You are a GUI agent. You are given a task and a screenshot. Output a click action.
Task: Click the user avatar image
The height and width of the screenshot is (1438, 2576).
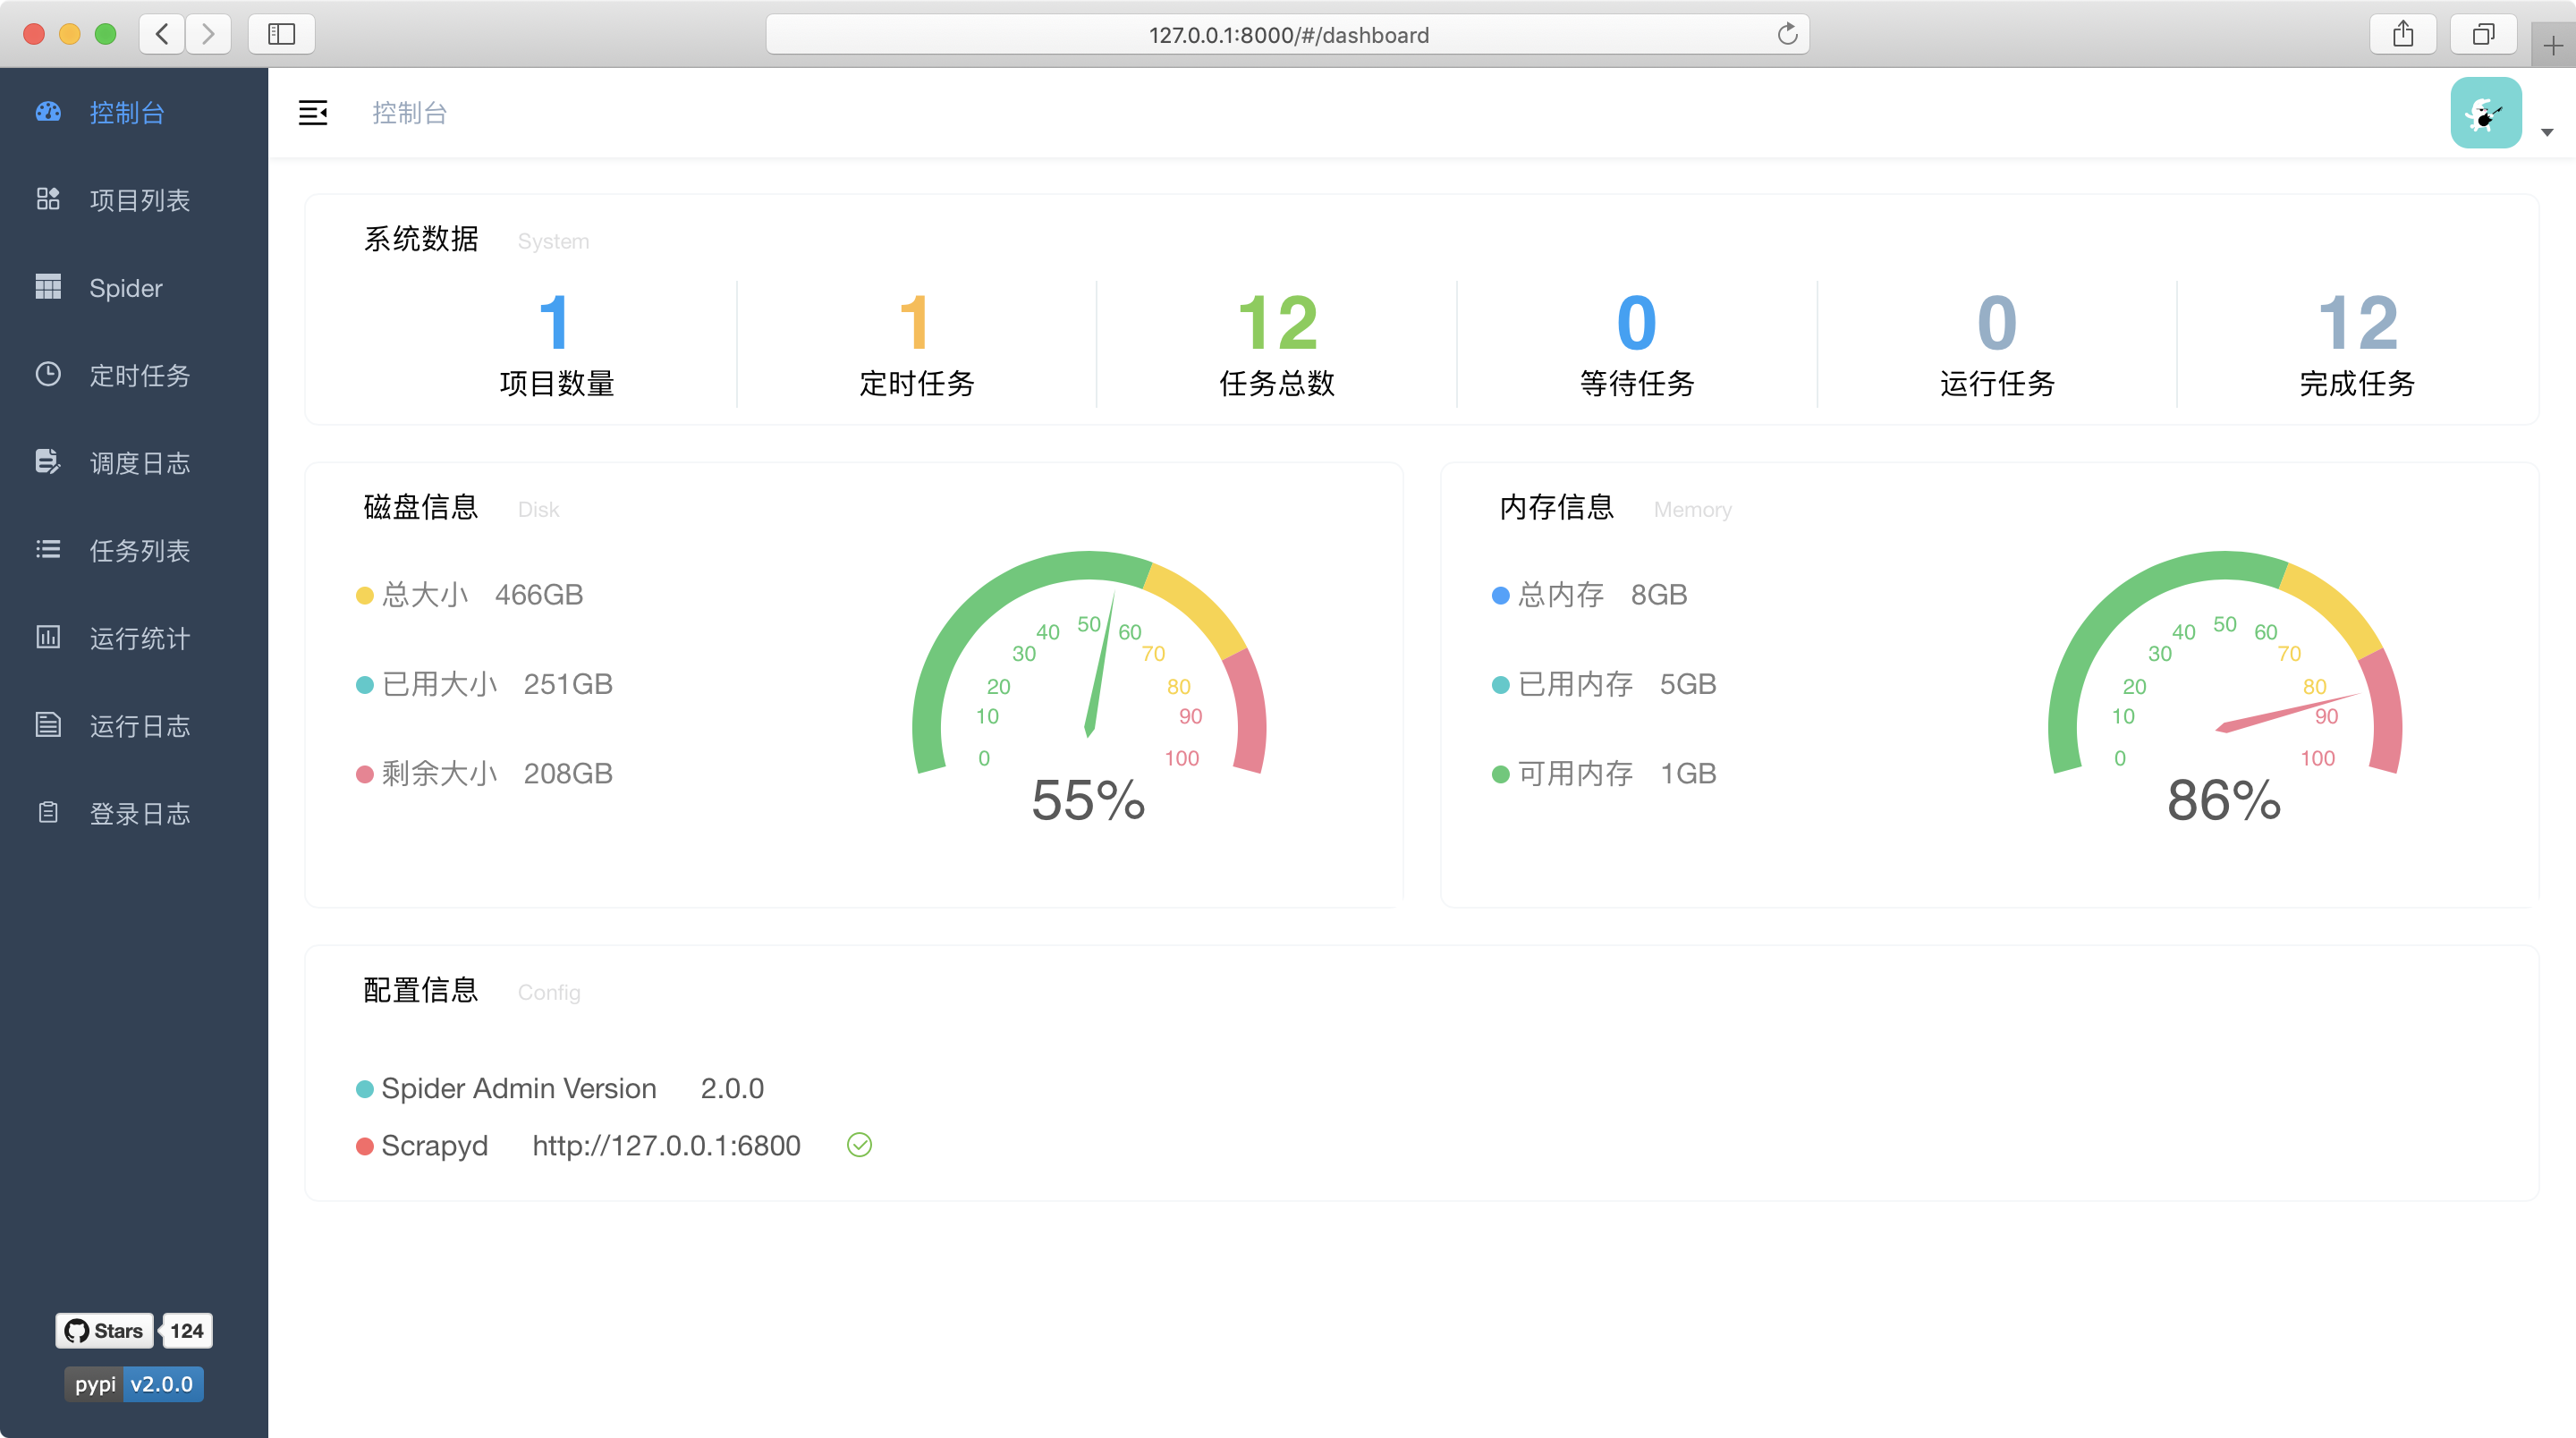point(2485,112)
